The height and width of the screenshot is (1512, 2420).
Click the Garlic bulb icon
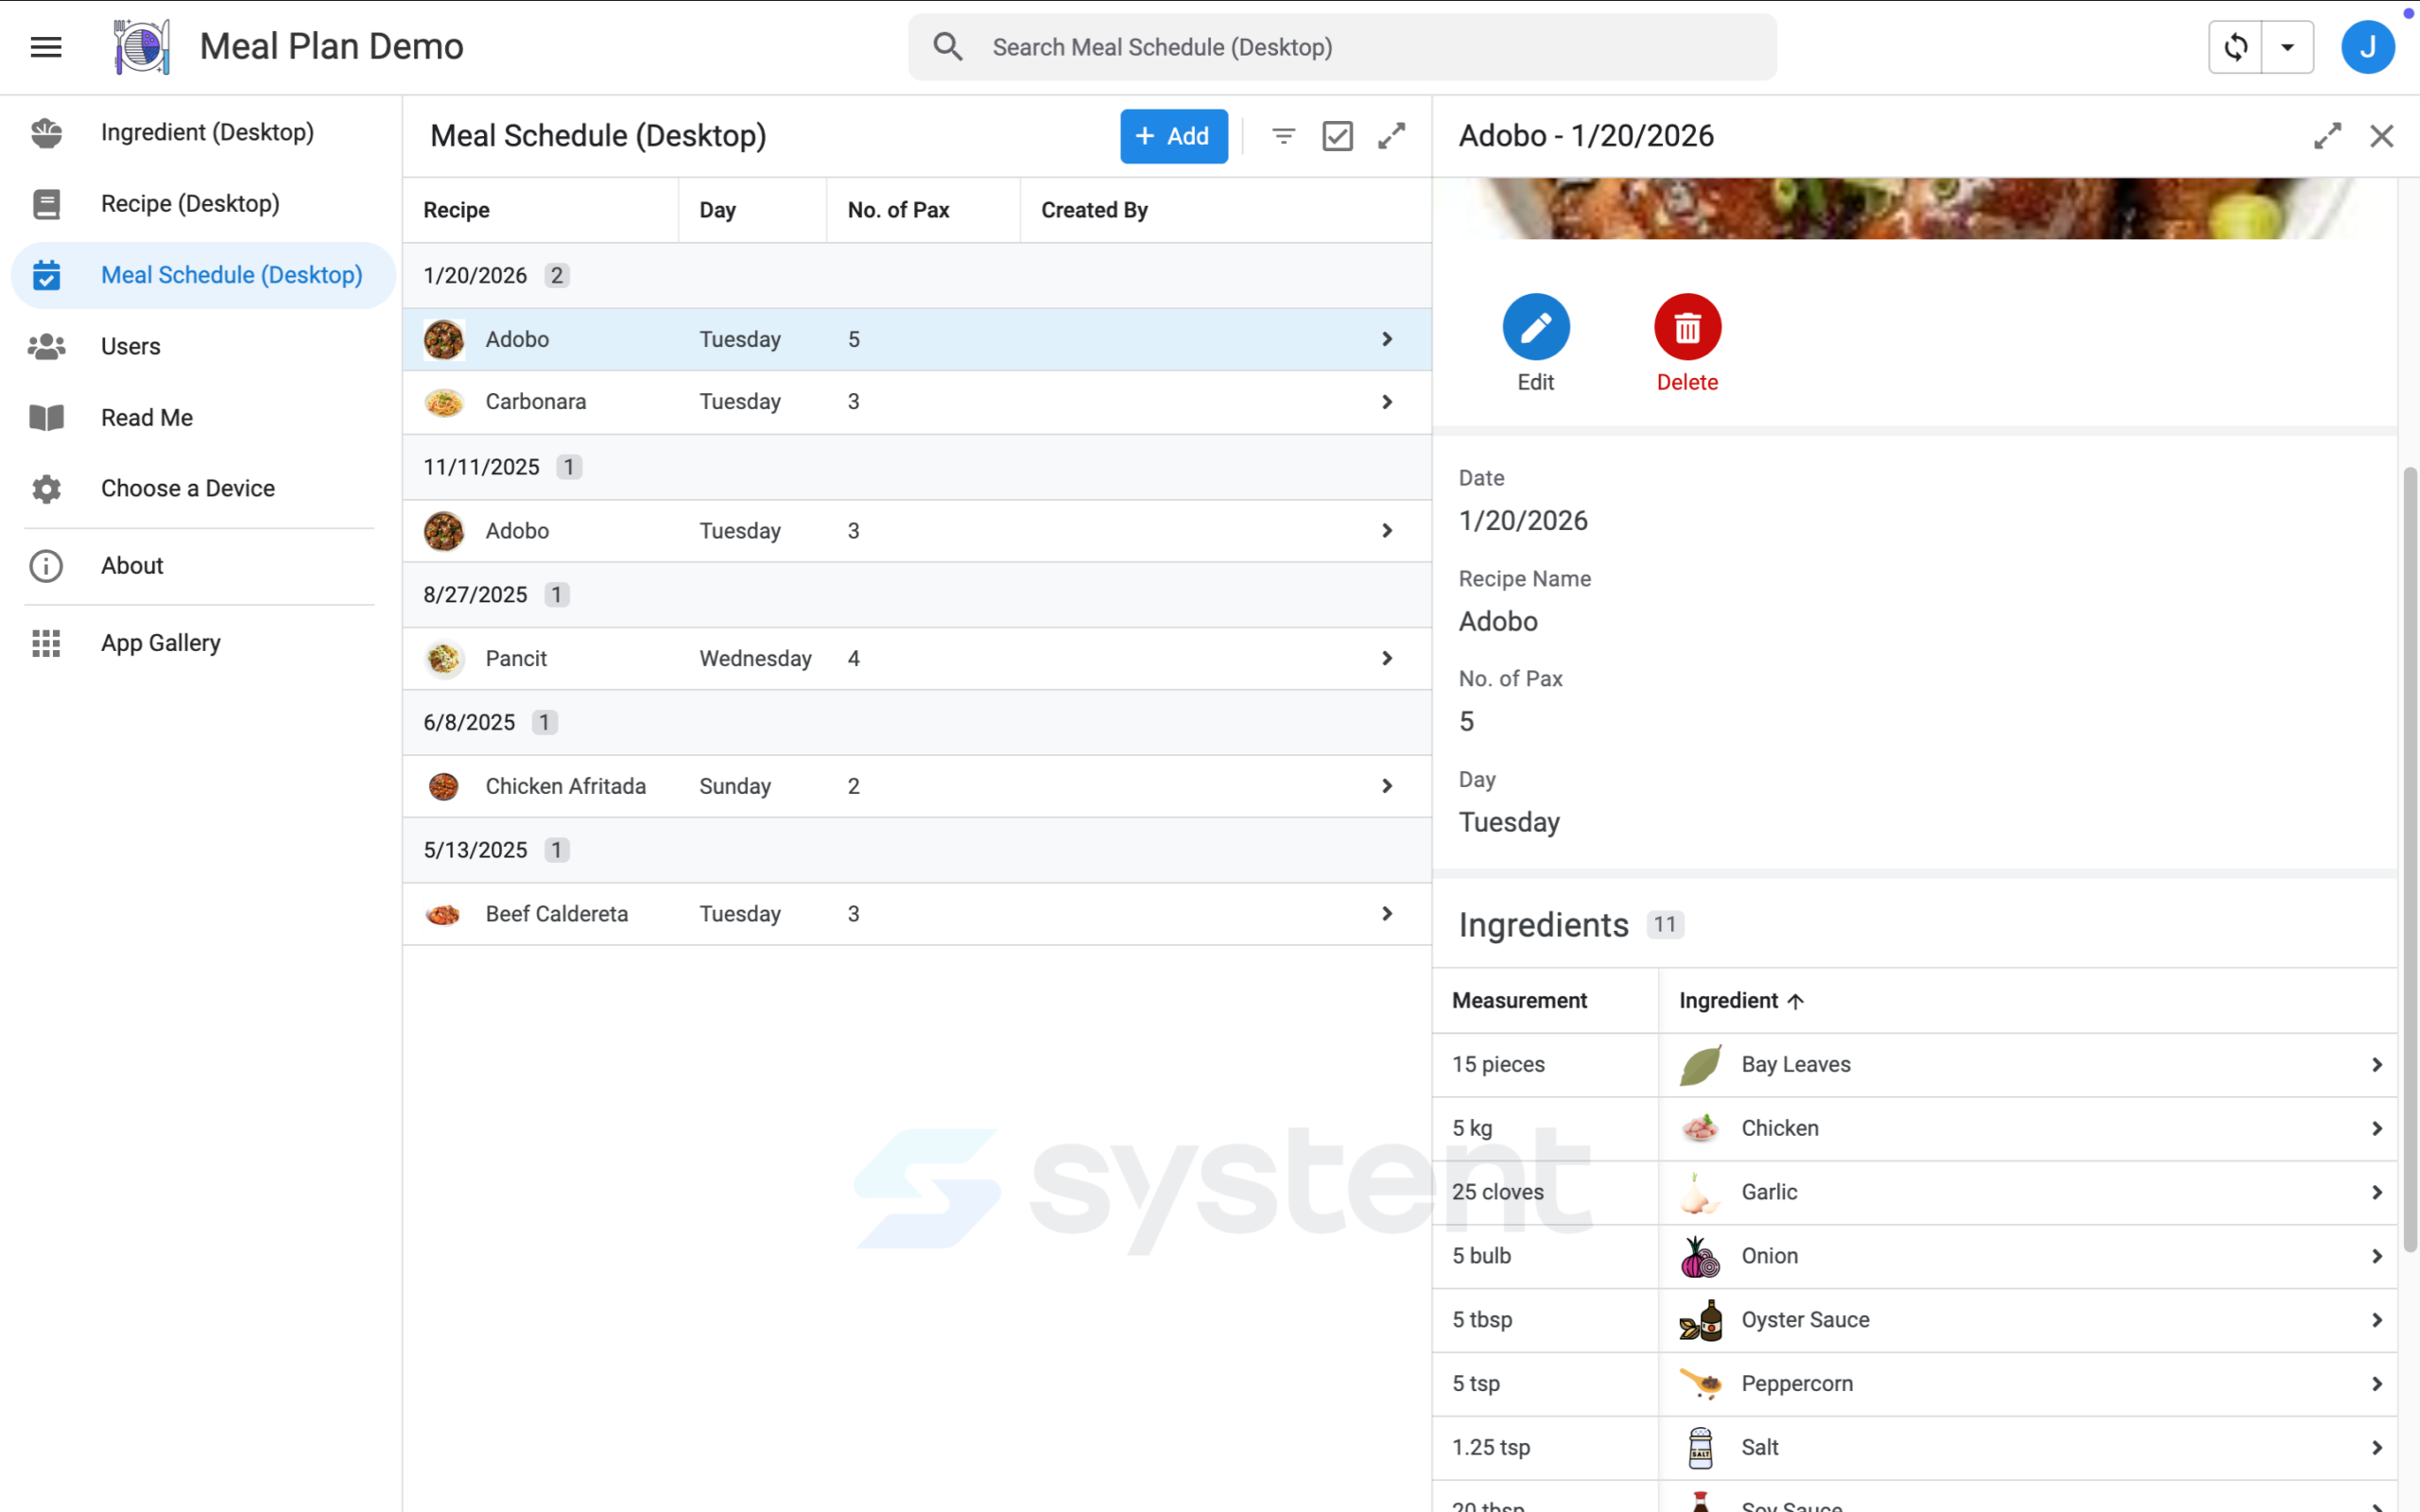coord(1700,1192)
